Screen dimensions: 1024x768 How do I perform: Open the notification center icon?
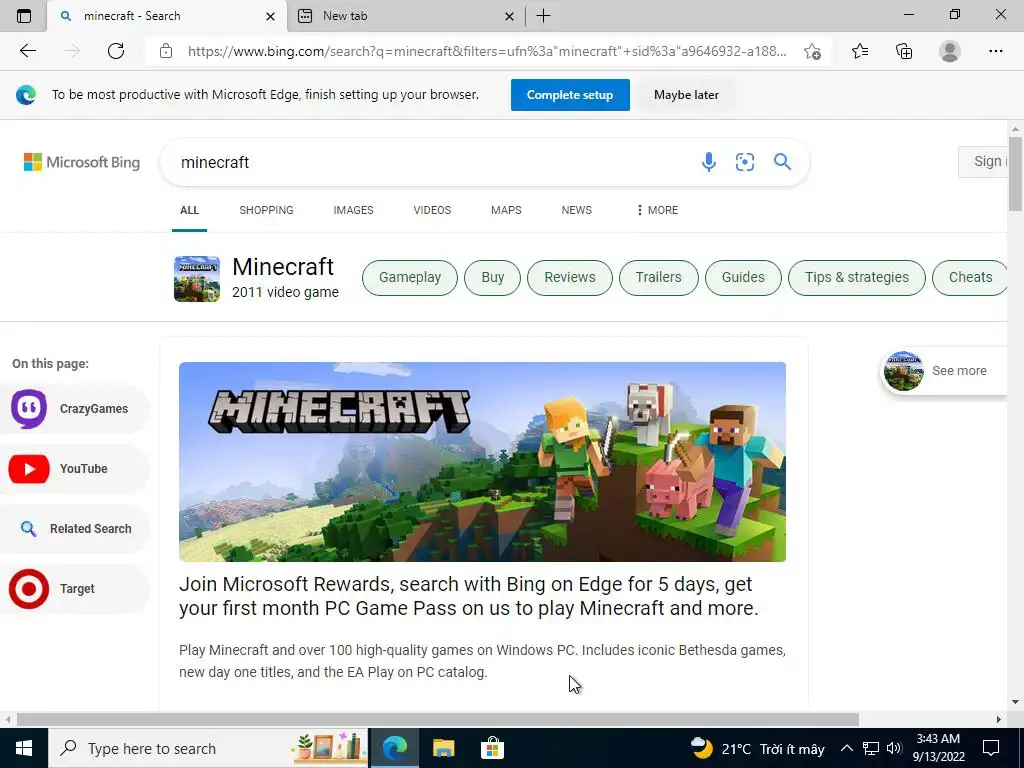991,748
